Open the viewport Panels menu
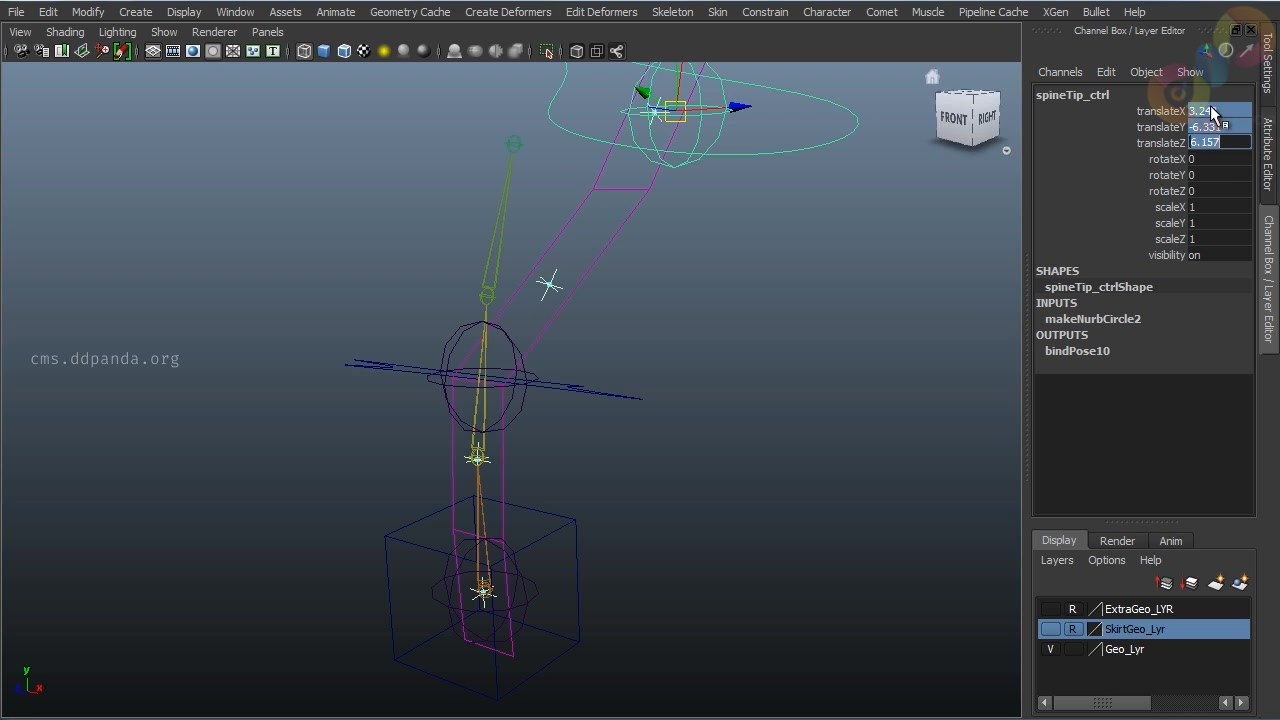Screen dimensions: 1280x720 coord(267,32)
